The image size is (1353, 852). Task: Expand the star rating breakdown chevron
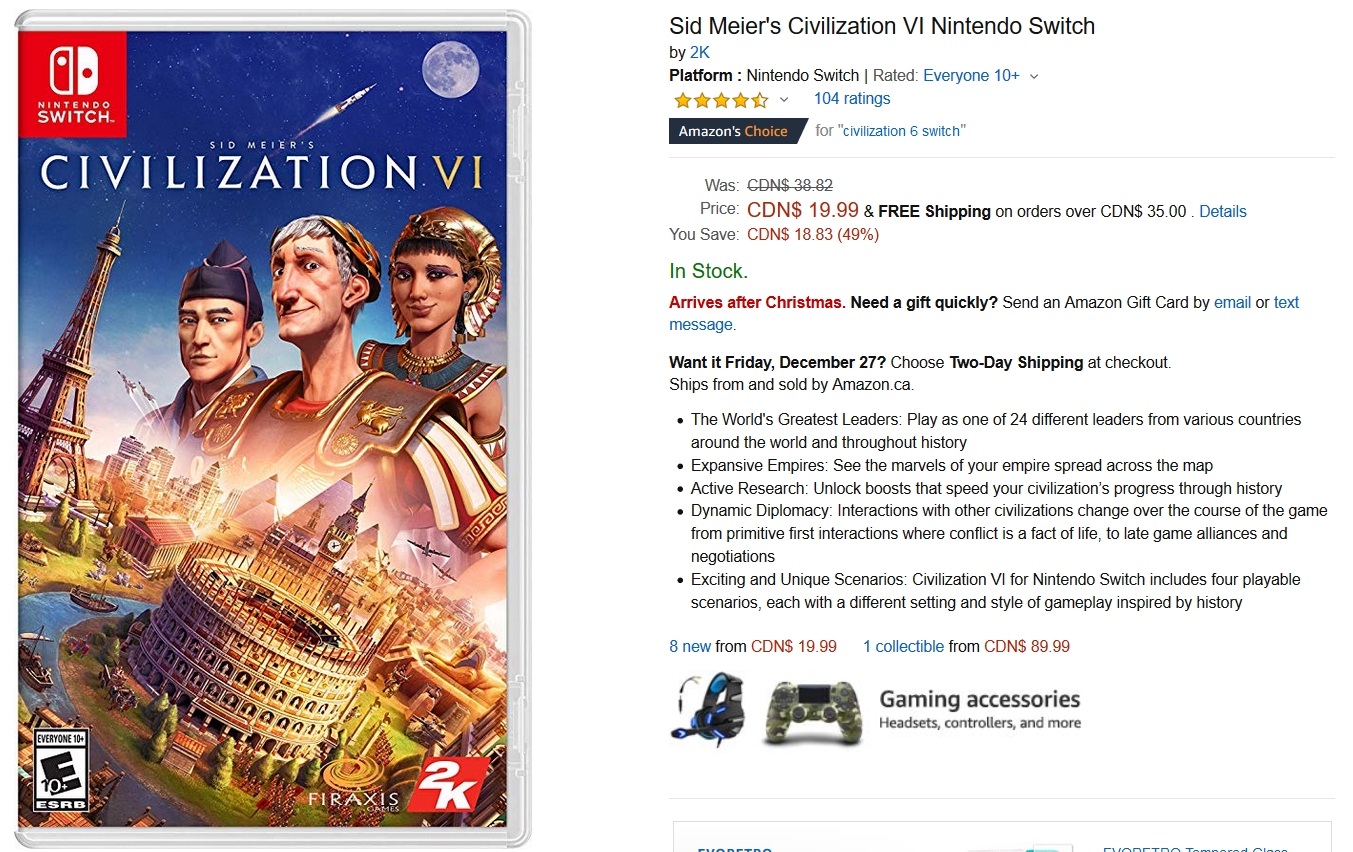785,100
